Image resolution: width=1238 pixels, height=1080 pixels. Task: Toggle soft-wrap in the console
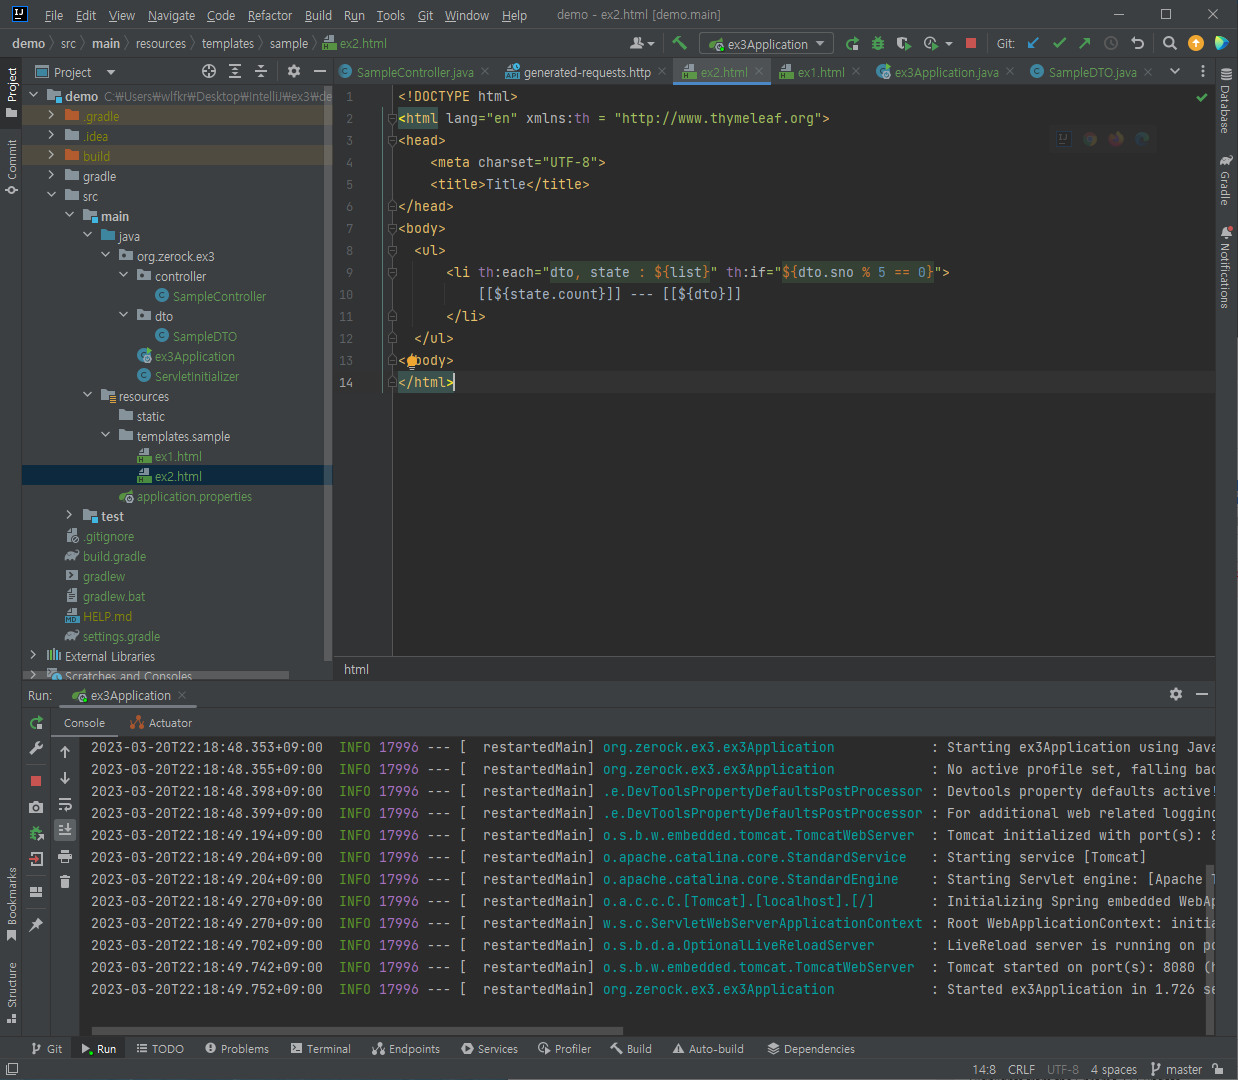(x=65, y=804)
